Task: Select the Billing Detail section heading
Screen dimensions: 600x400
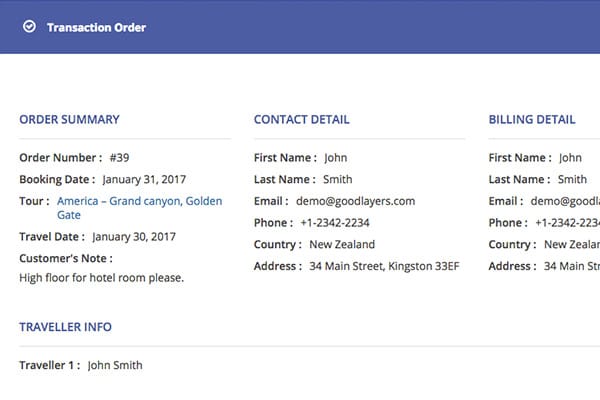Action: (x=532, y=120)
